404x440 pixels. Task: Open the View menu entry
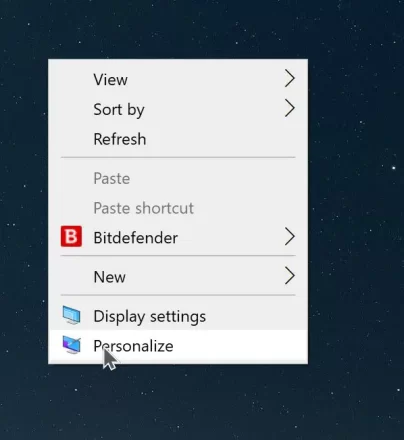click(x=178, y=79)
